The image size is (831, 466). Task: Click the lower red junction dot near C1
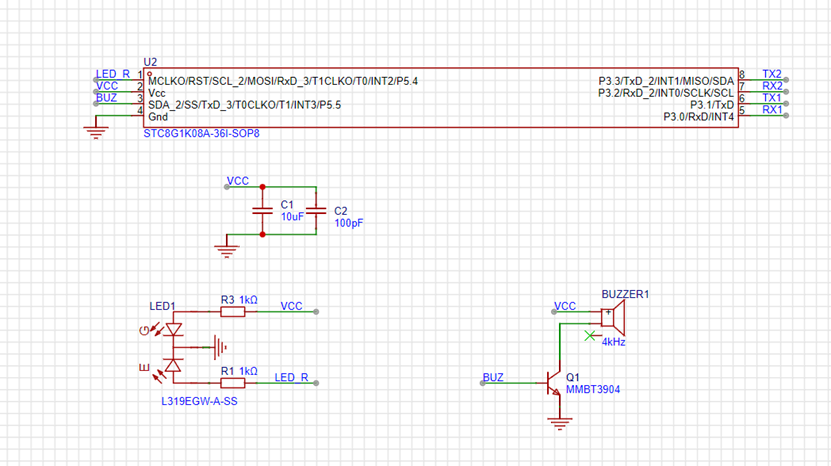tap(262, 234)
